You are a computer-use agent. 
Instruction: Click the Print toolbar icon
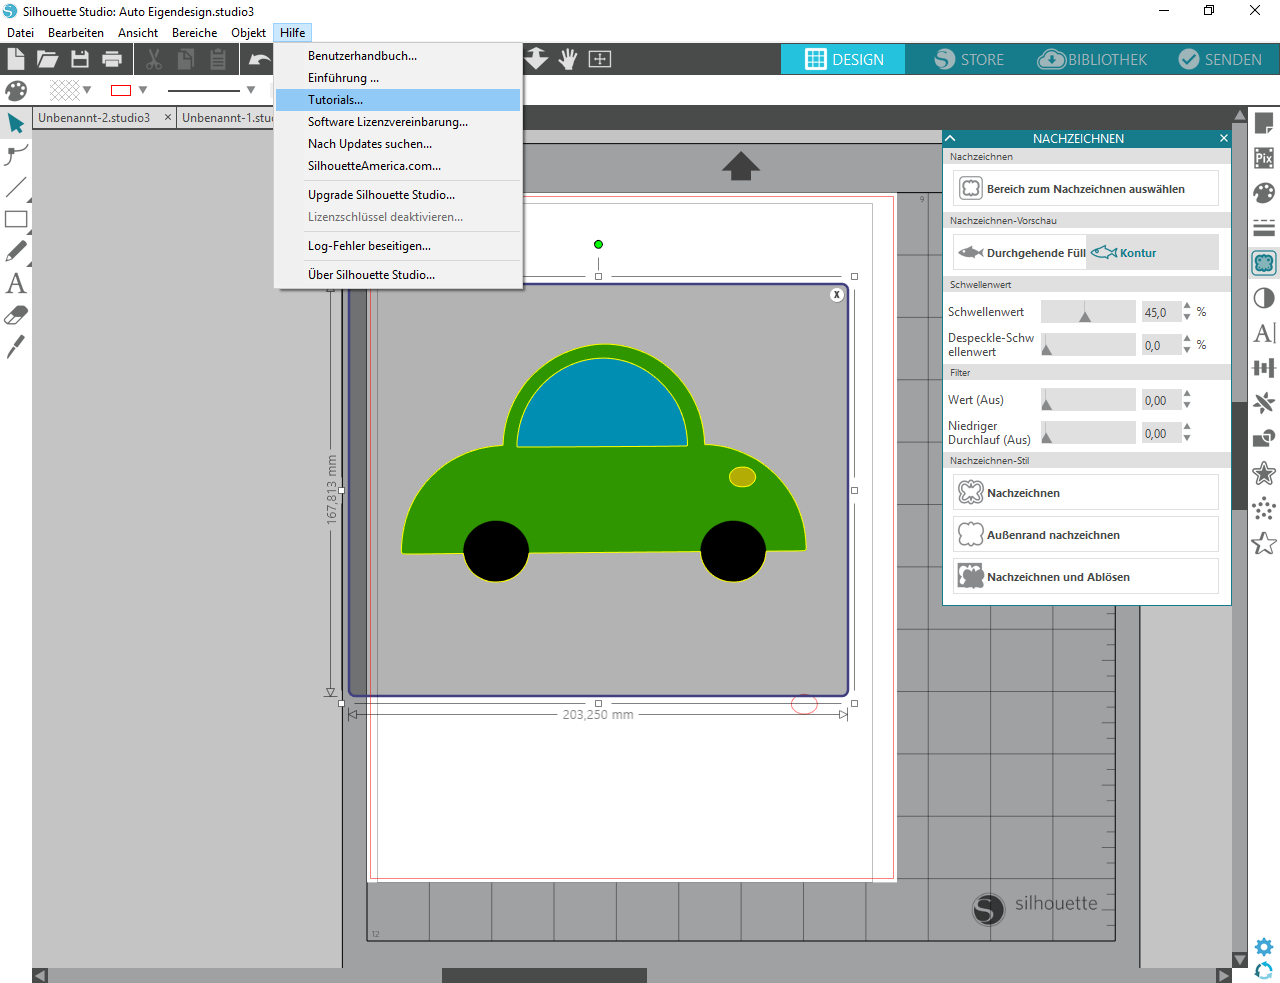(x=112, y=59)
